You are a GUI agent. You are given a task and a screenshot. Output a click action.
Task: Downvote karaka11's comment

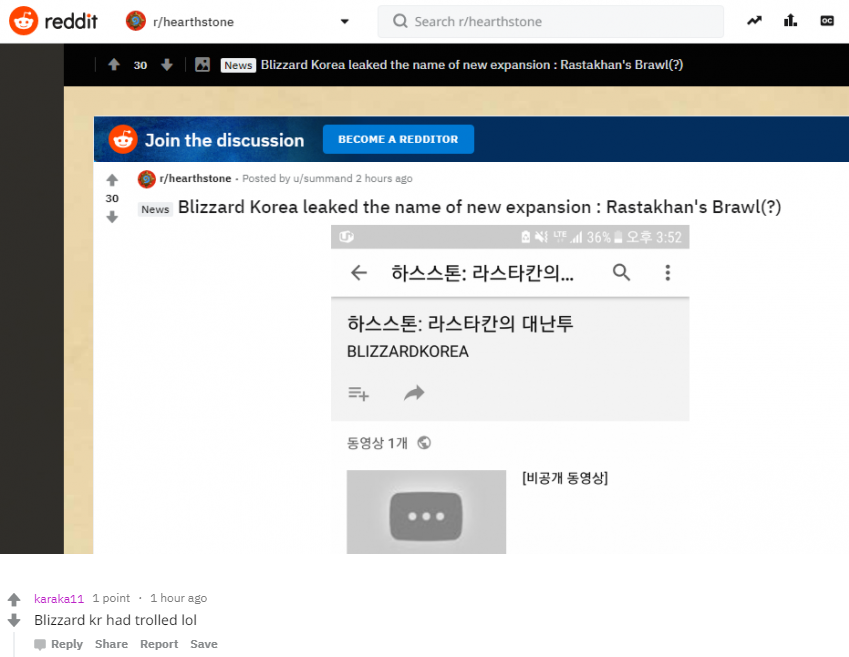coord(14,620)
